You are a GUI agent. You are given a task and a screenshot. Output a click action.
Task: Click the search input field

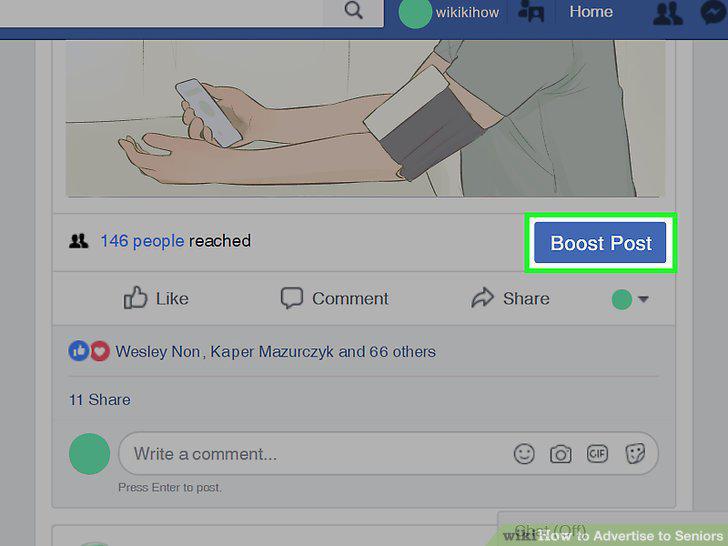(x=162, y=12)
